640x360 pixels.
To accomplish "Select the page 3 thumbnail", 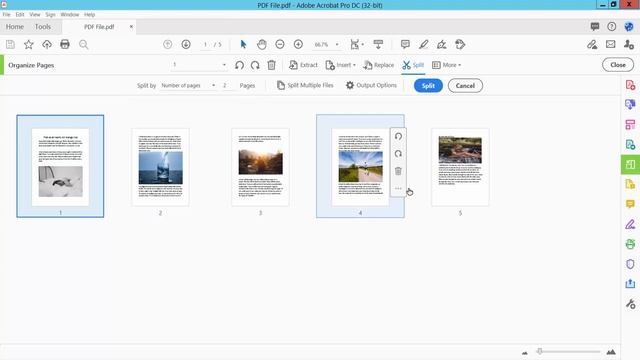I will (x=260, y=167).
